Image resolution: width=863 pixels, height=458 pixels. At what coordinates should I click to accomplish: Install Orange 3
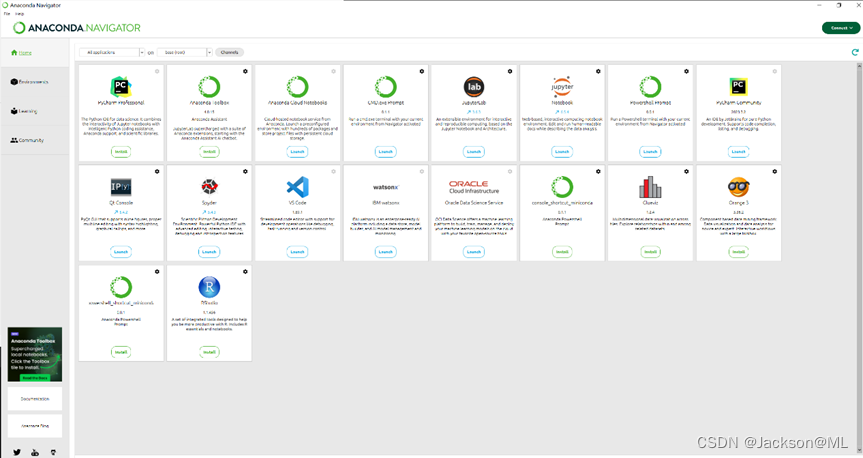[x=739, y=252]
